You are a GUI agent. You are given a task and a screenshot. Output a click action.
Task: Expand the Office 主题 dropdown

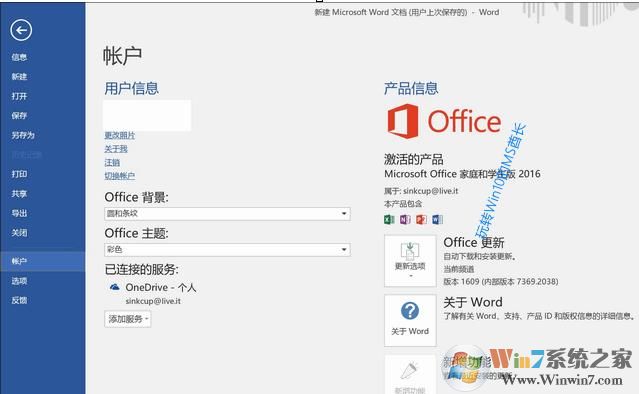point(227,249)
